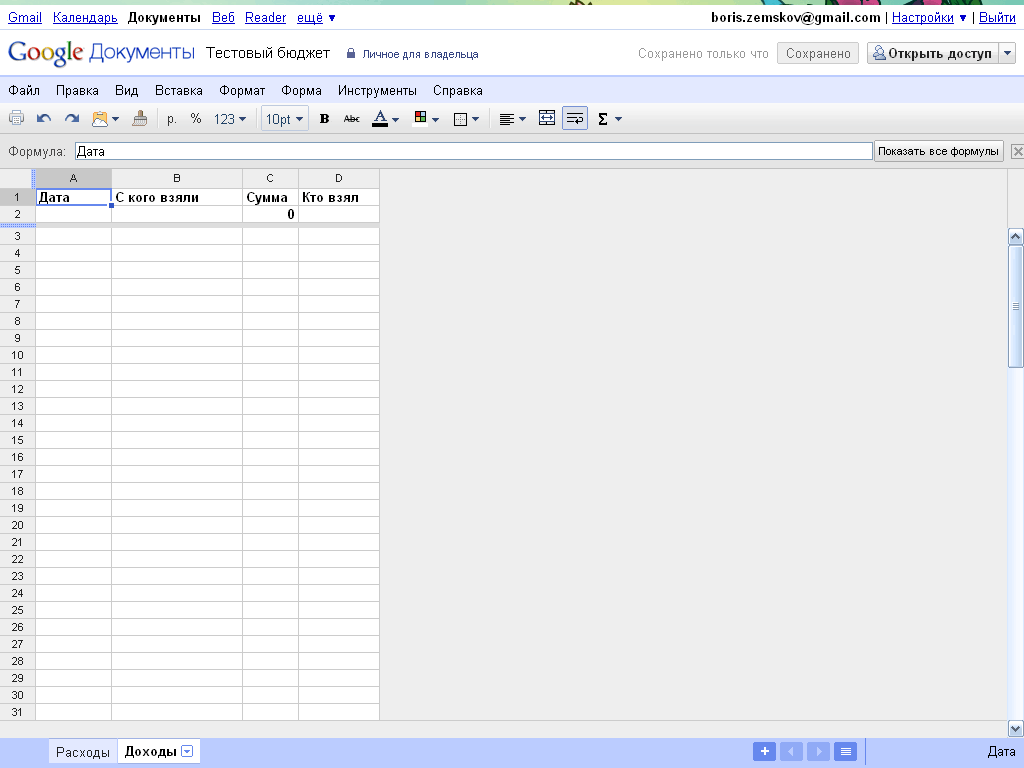Switch to the Расходы sheet tab
The width and height of the screenshot is (1024, 768).
[83, 752]
